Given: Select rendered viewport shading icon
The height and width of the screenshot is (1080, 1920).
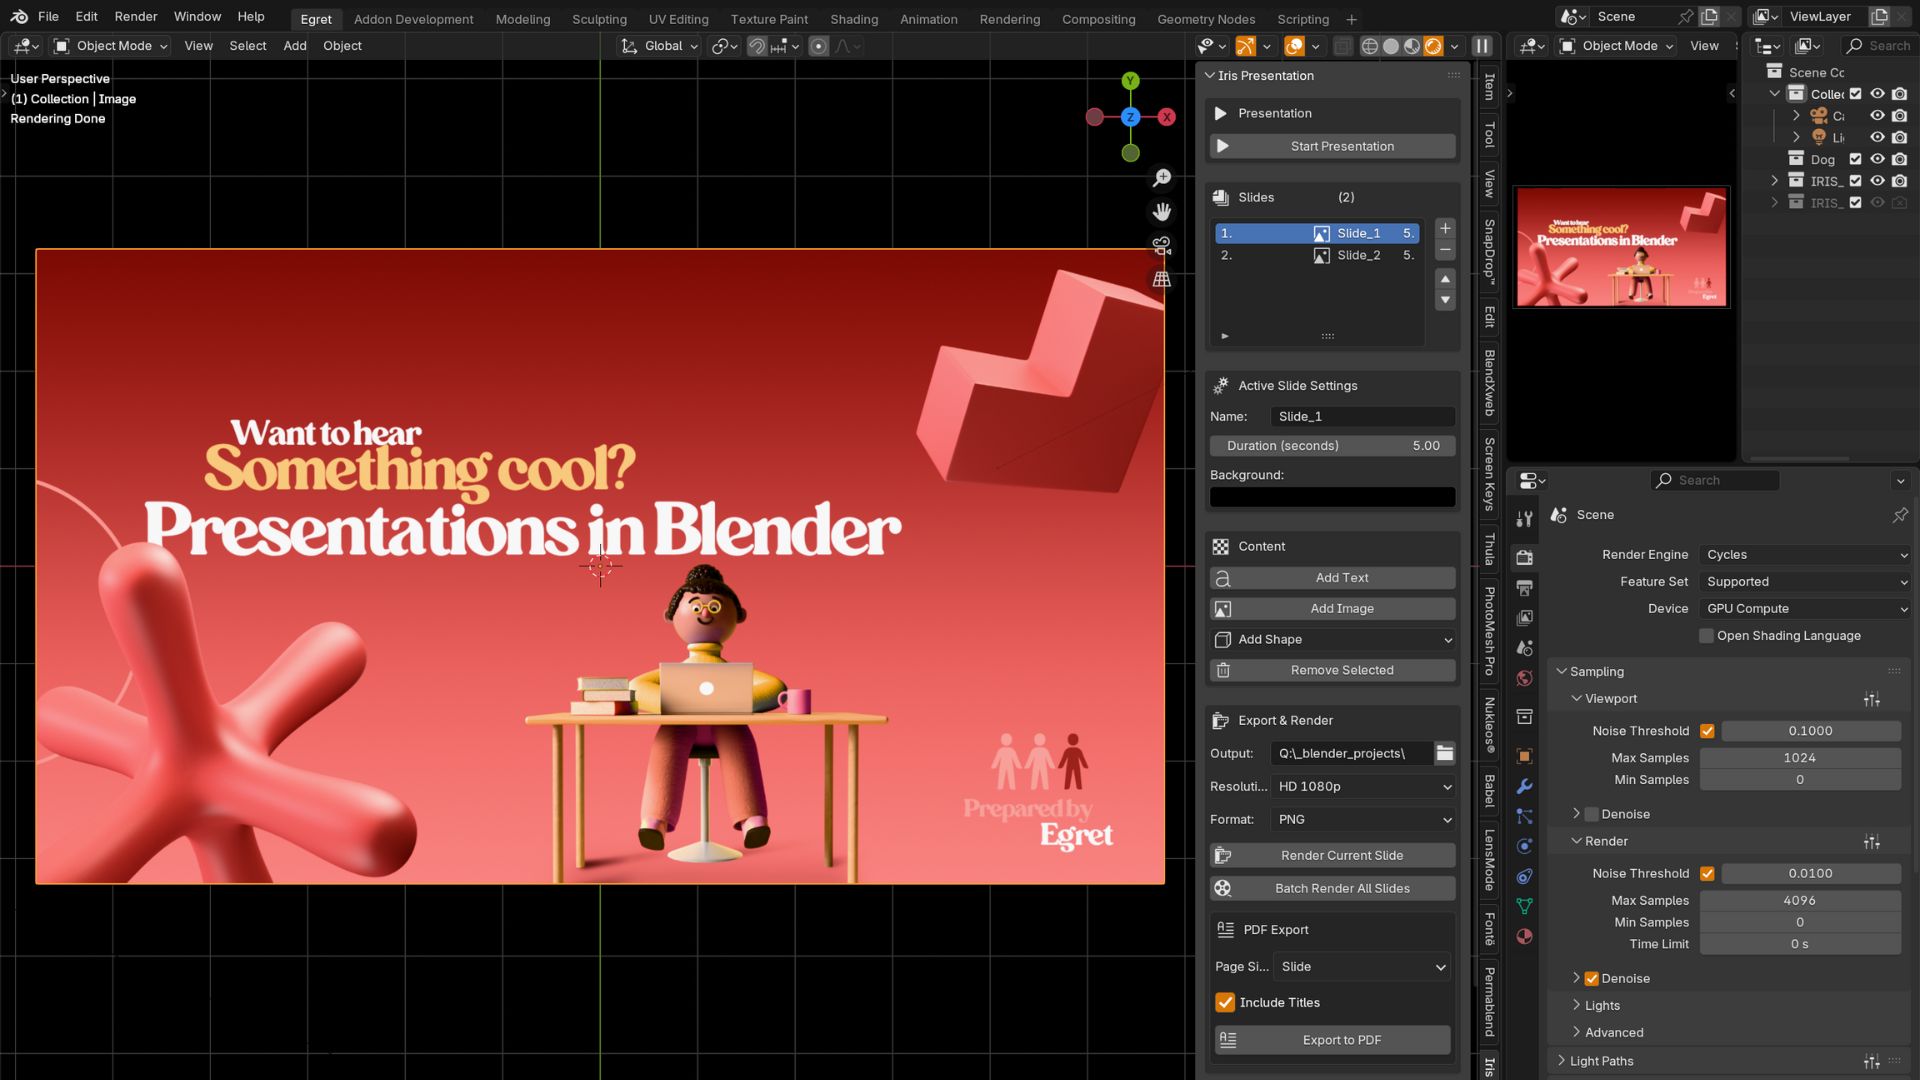Looking at the screenshot, I should pyautogui.click(x=1433, y=46).
